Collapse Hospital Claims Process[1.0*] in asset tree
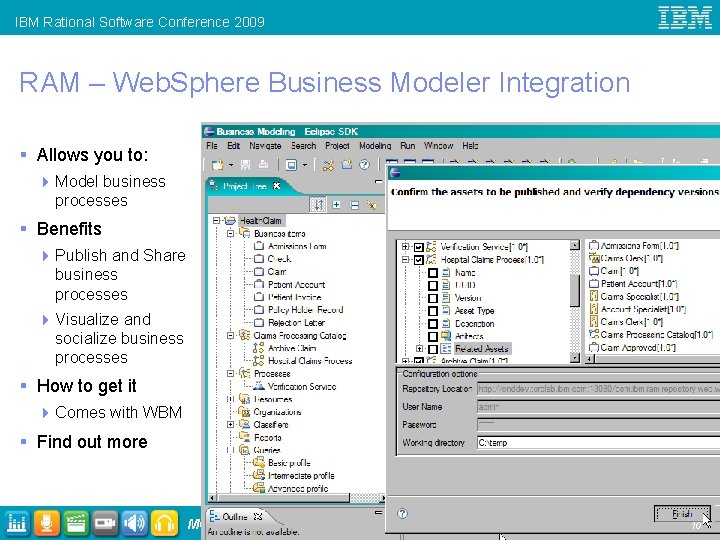The height and width of the screenshot is (540, 720). [x=405, y=260]
